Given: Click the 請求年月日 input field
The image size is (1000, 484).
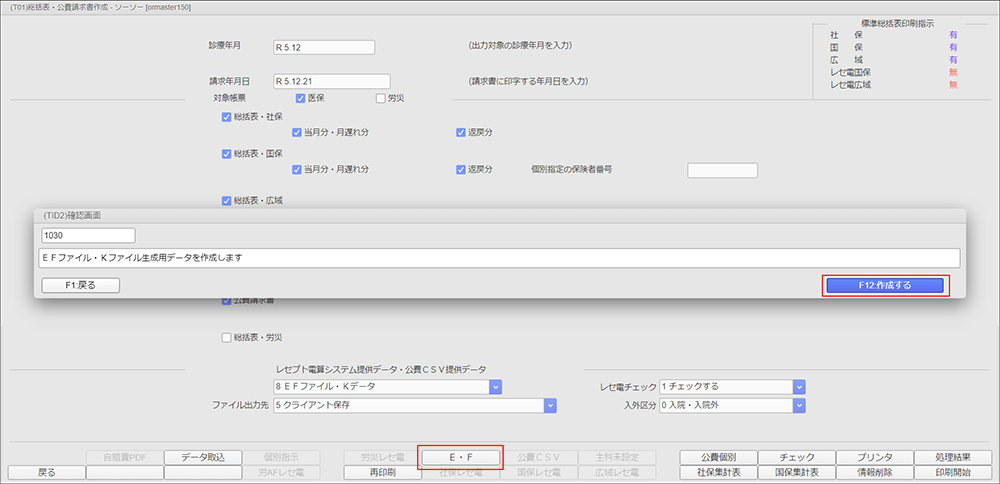Looking at the screenshot, I should point(330,81).
